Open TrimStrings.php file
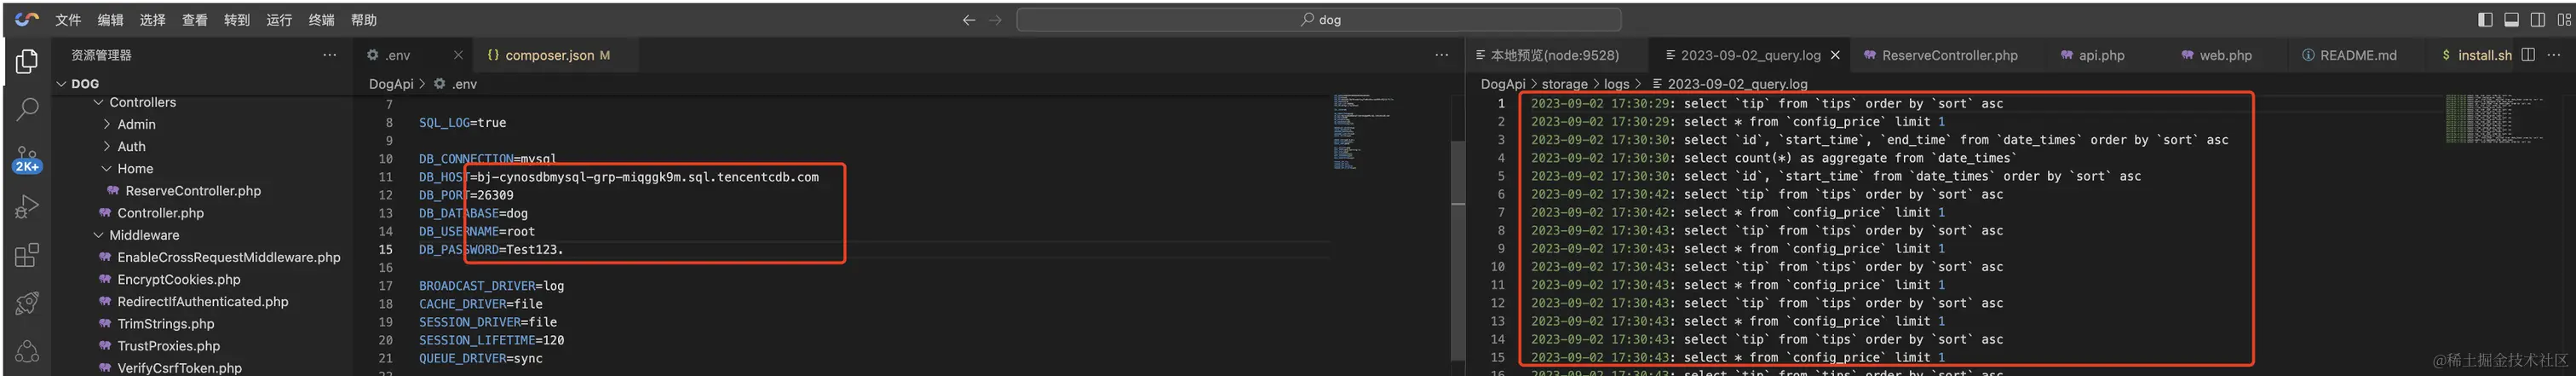The width and height of the screenshot is (2576, 376). (x=165, y=324)
